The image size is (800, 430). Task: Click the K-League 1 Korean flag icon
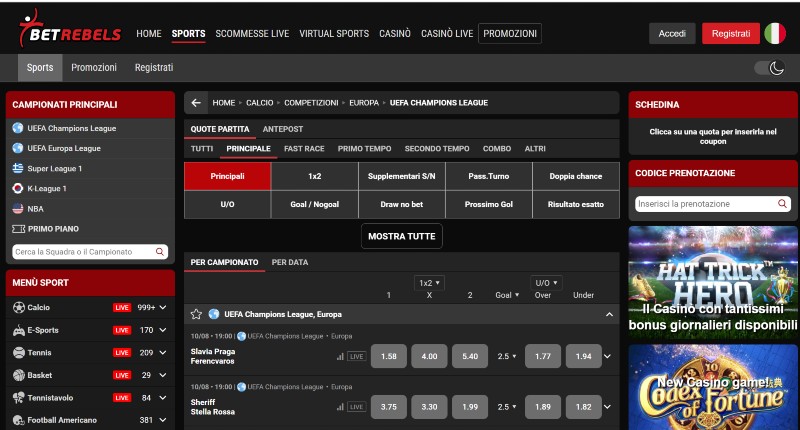click(18, 188)
